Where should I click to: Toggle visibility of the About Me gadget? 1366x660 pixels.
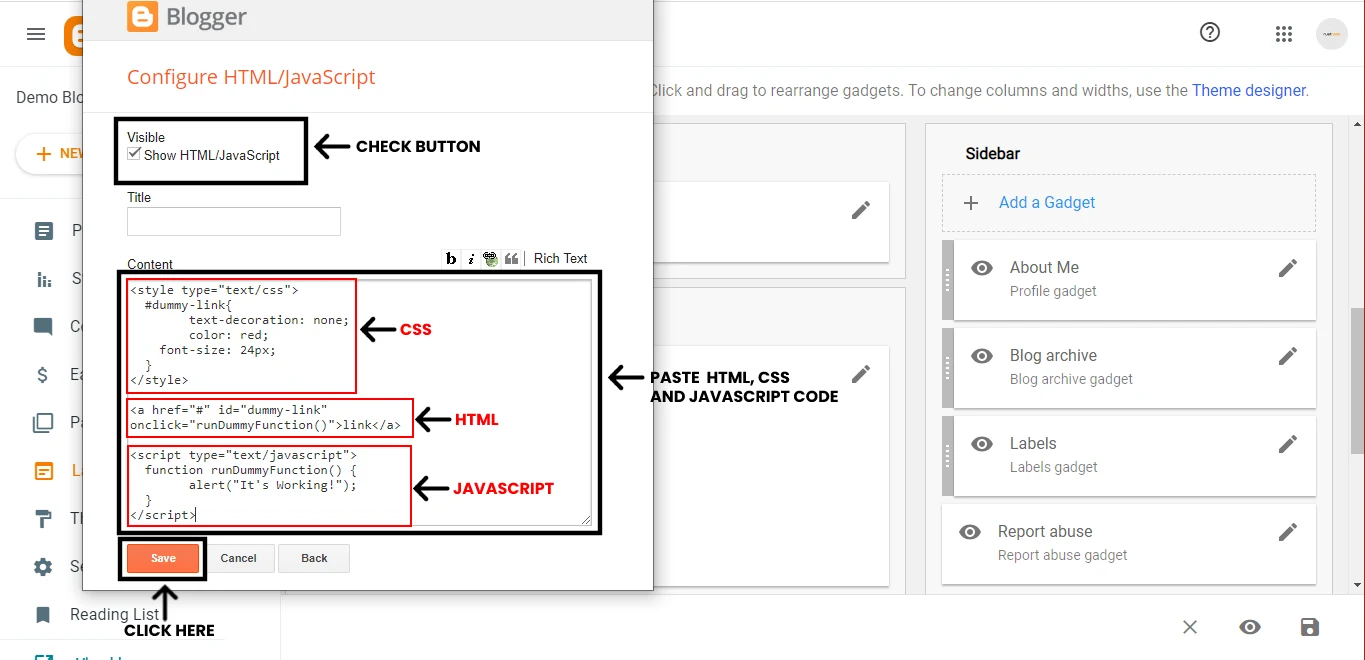[981, 267]
